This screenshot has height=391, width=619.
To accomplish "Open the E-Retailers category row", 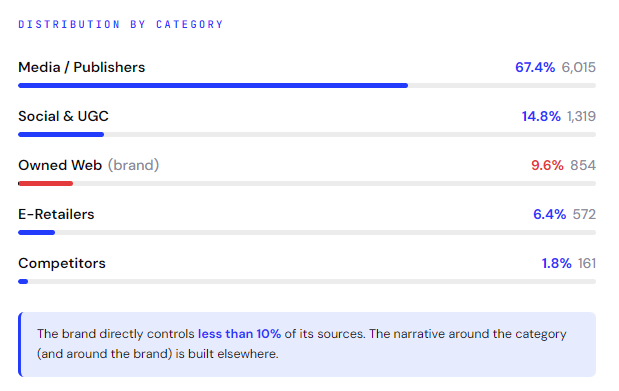I will tap(307, 220).
